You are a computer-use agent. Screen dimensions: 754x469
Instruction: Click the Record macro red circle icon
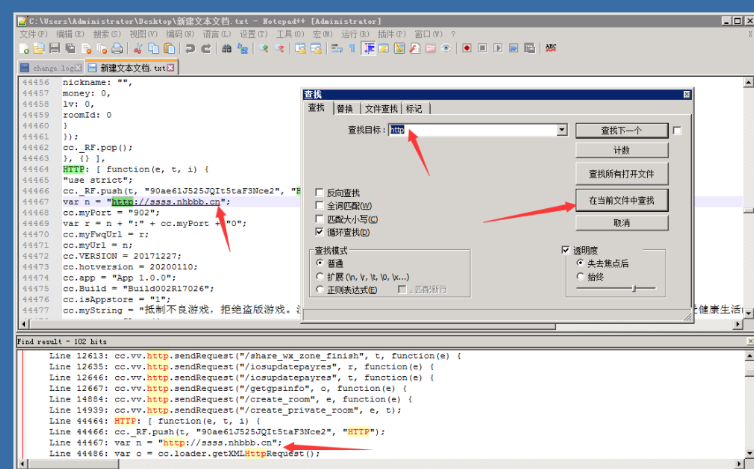coord(466,48)
